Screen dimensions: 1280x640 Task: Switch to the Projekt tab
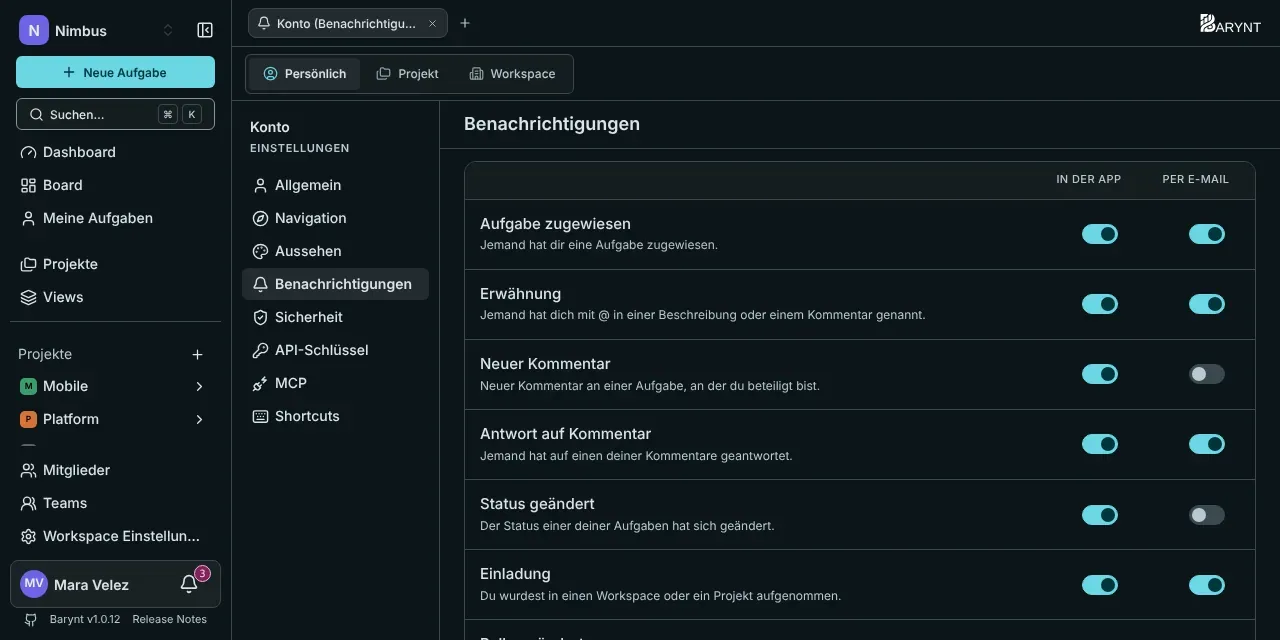pos(407,74)
